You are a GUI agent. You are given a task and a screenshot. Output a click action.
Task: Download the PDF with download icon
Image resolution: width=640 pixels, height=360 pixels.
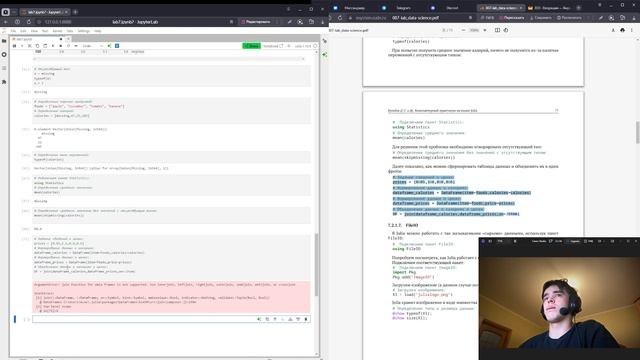[x=613, y=30]
